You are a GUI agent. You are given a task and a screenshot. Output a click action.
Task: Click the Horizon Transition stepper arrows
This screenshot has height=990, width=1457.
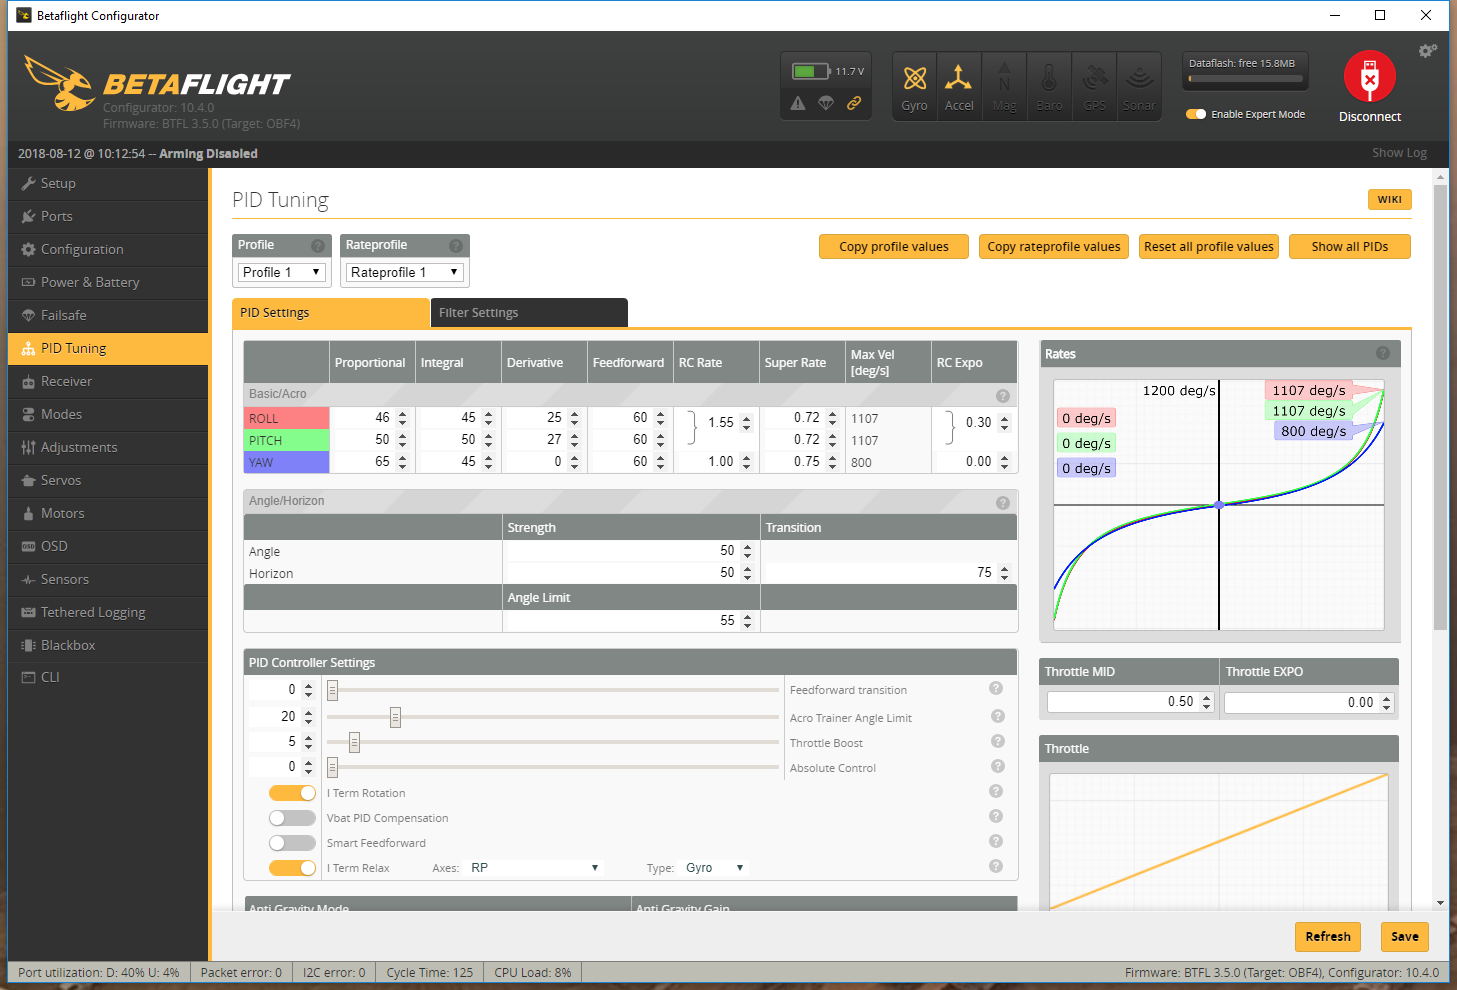tap(1004, 573)
